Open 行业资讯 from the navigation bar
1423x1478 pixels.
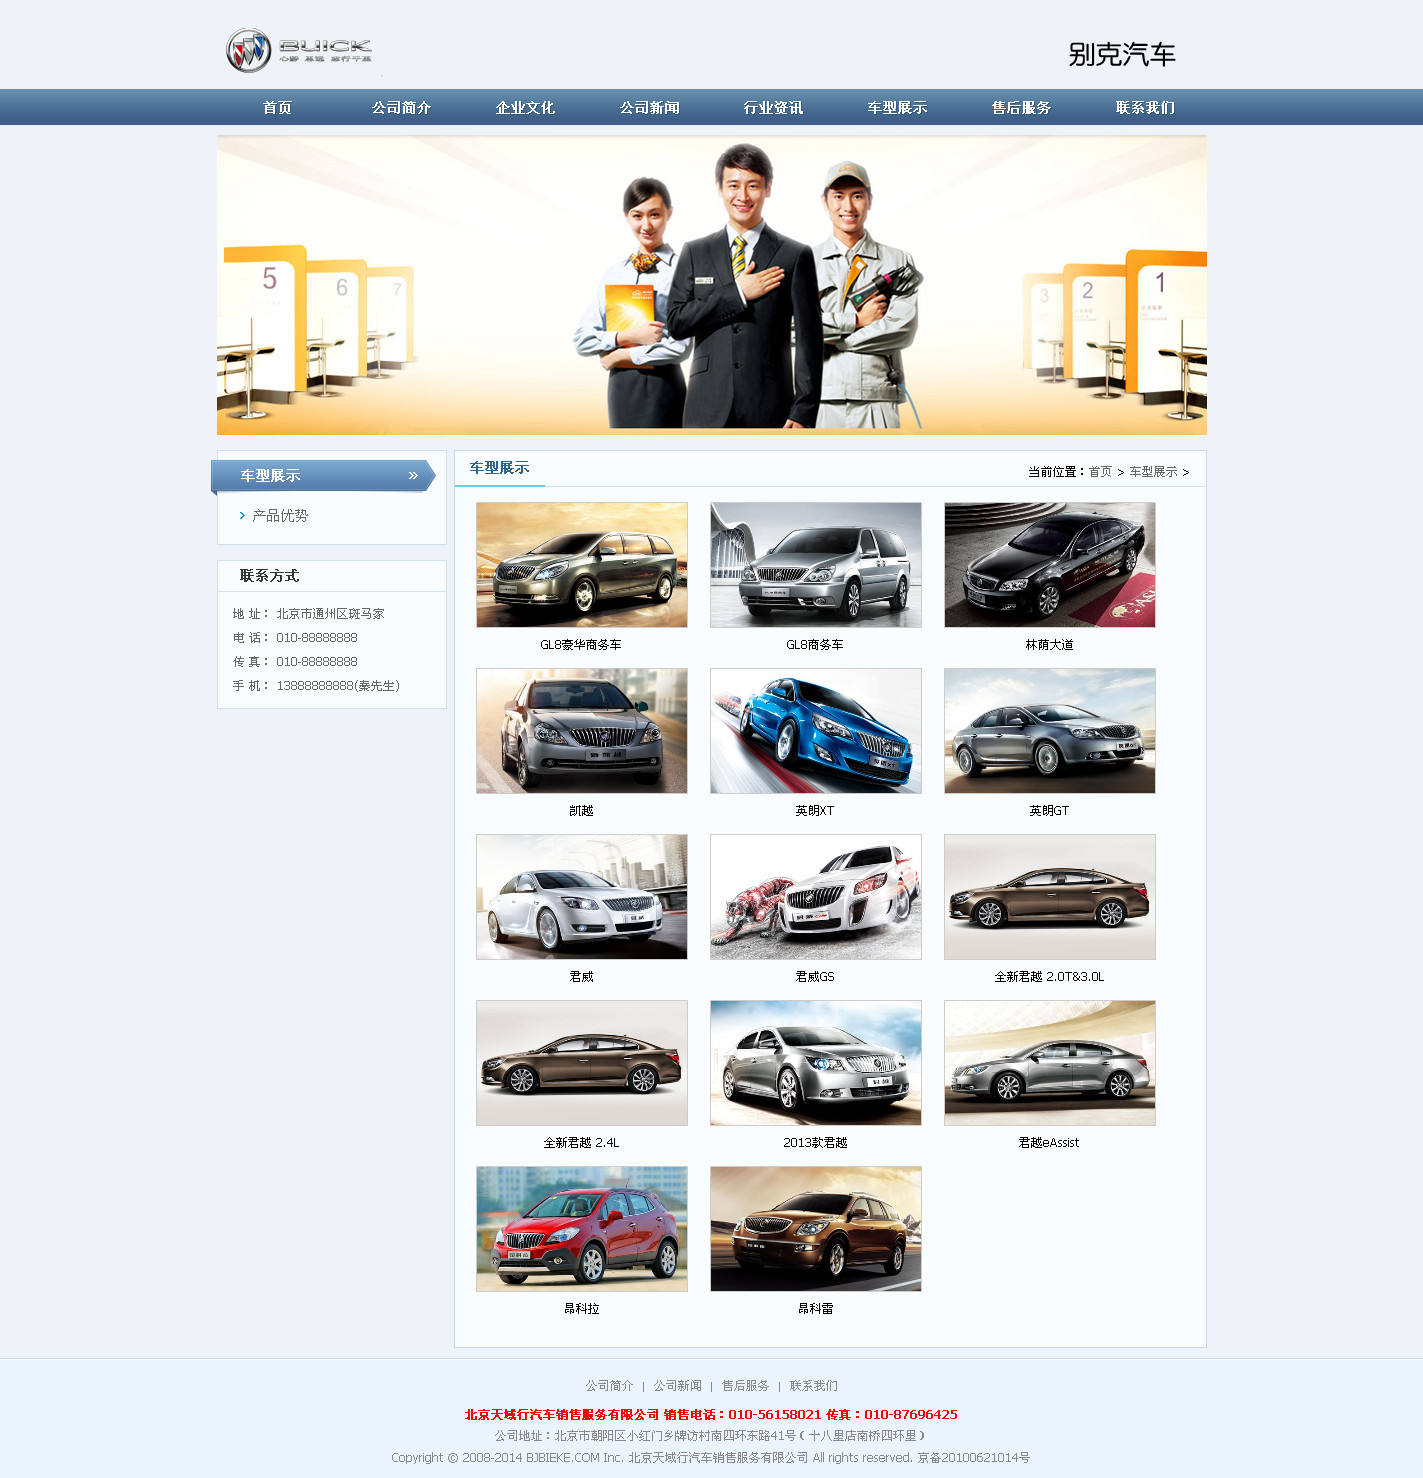click(773, 108)
